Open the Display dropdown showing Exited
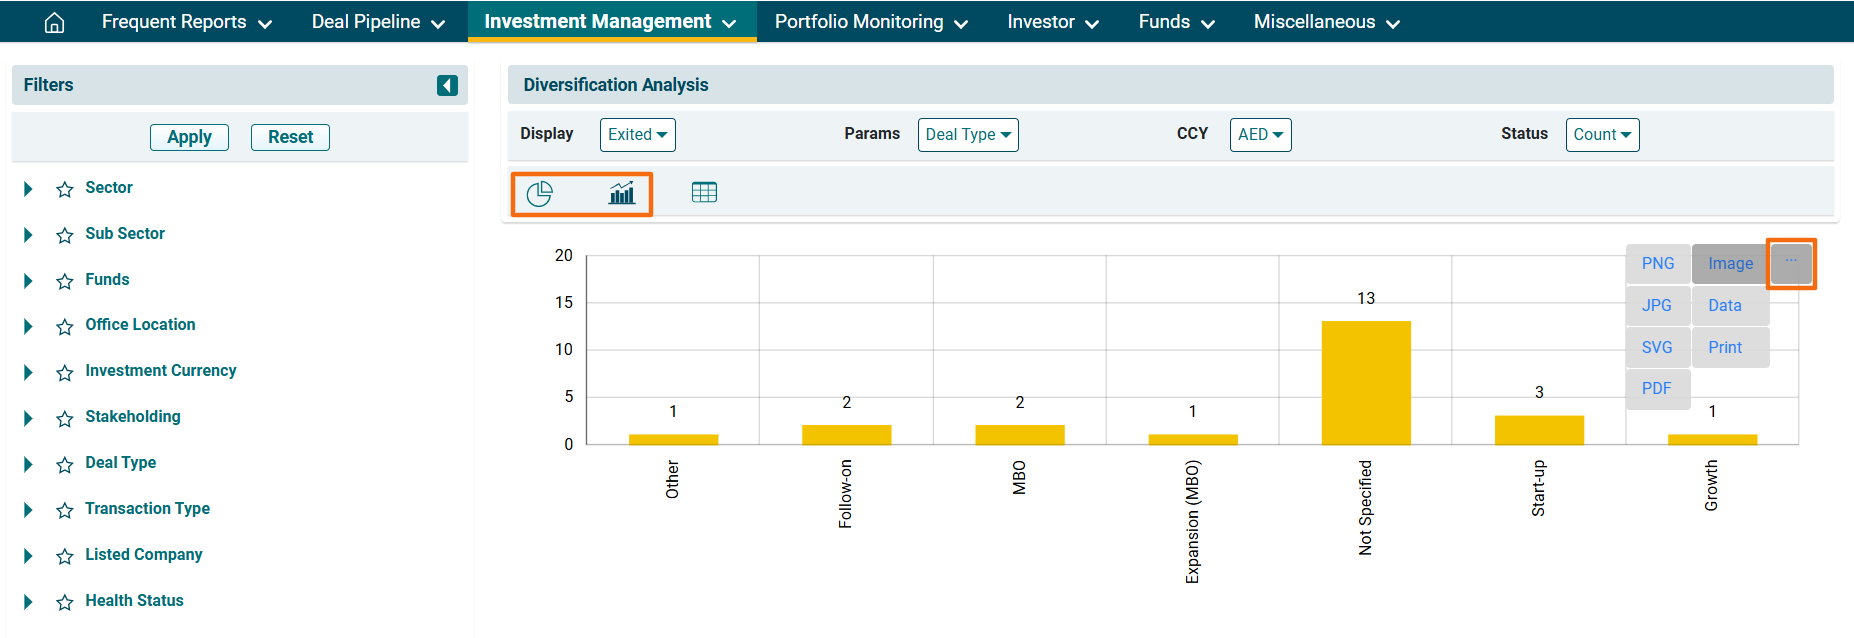1854x638 pixels. 637,135
